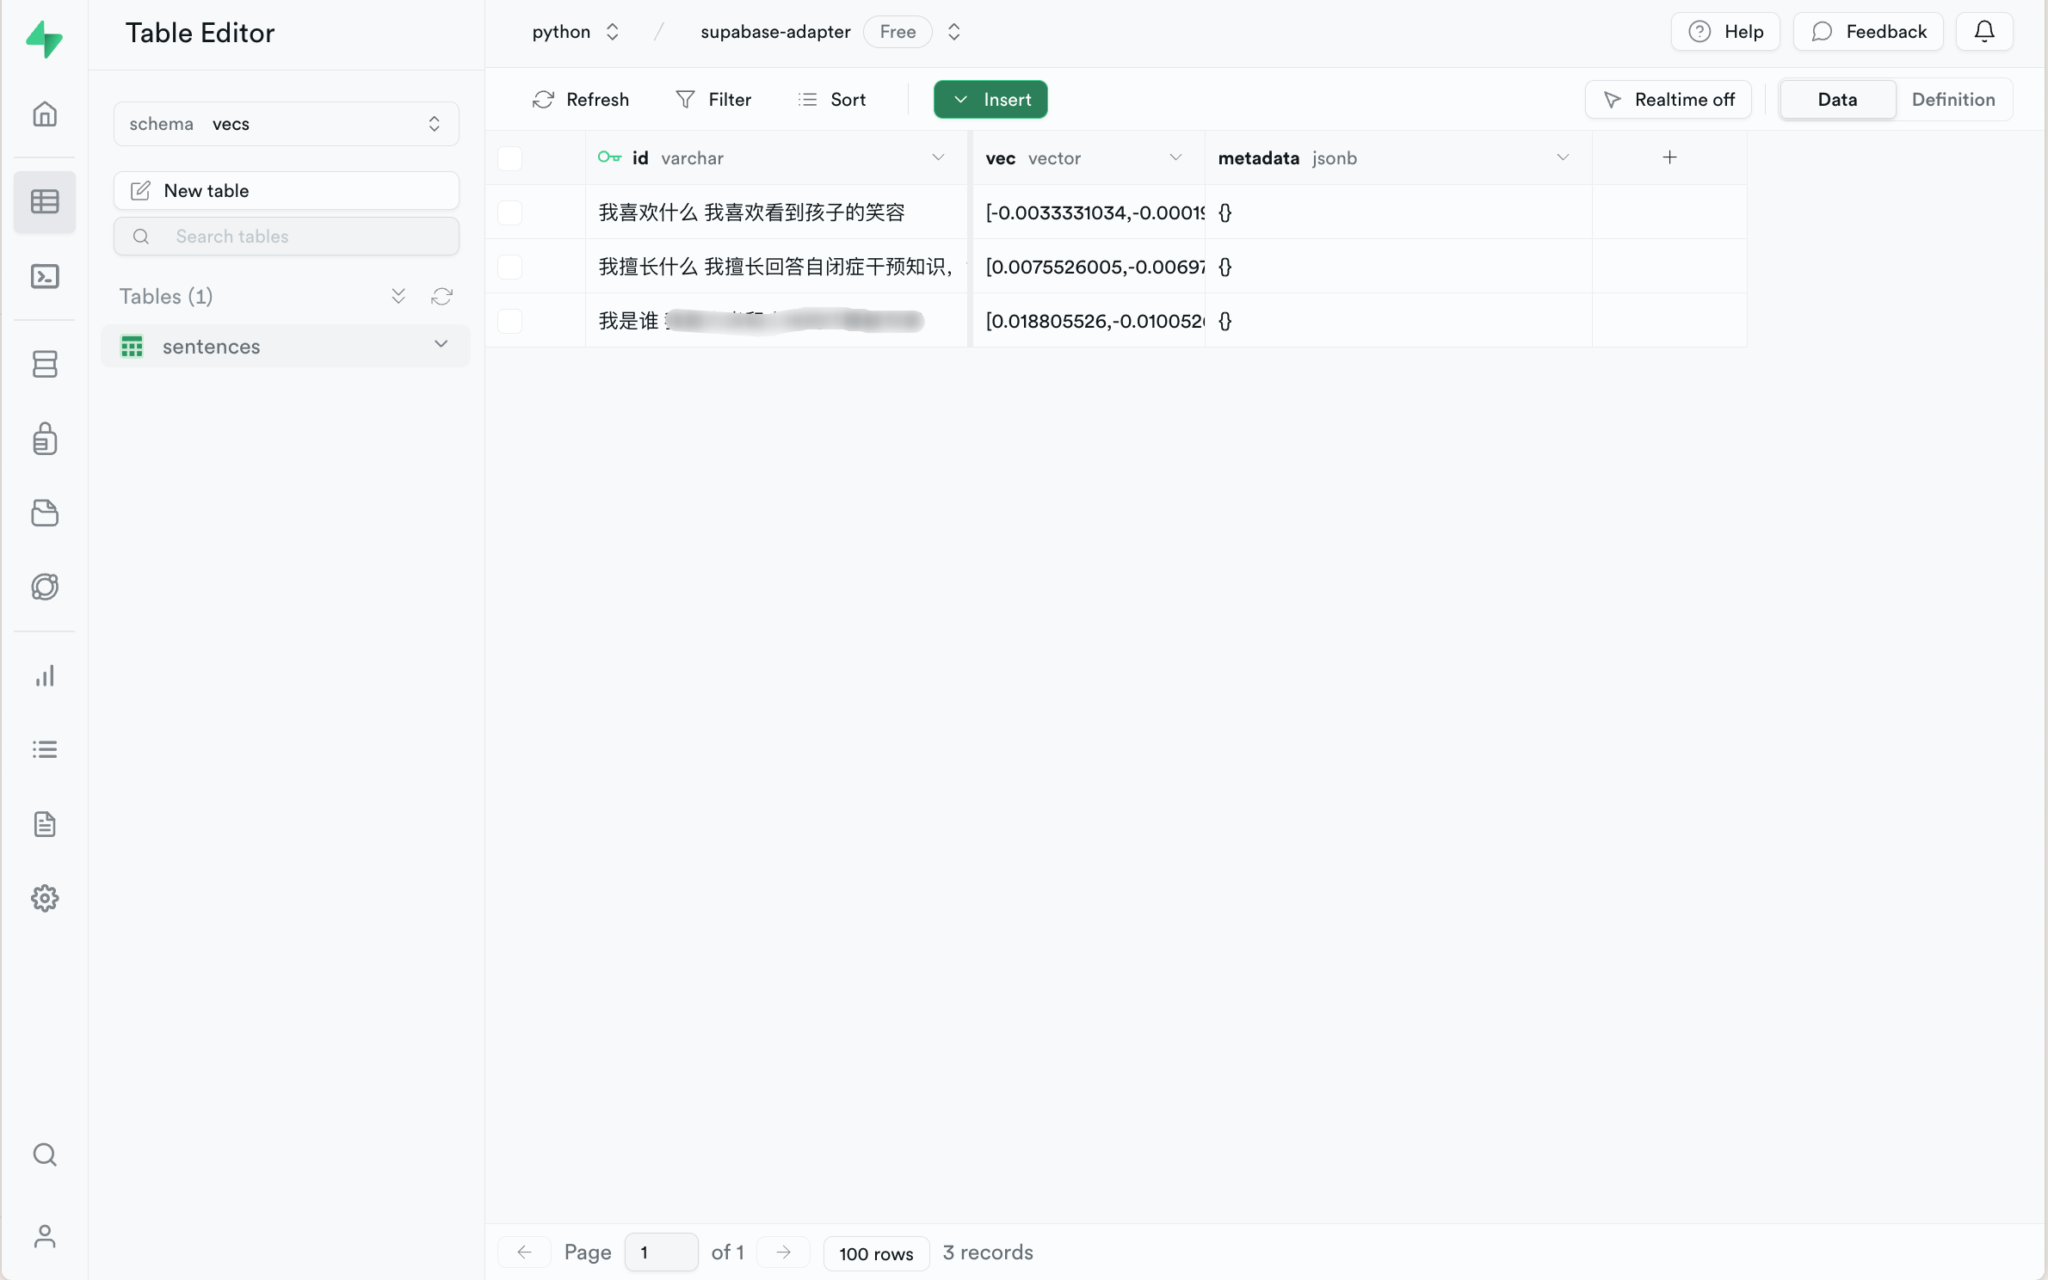Screen dimensions: 2048x1280
Task: Click the Tables (1) heading
Action: [x=166, y=296]
